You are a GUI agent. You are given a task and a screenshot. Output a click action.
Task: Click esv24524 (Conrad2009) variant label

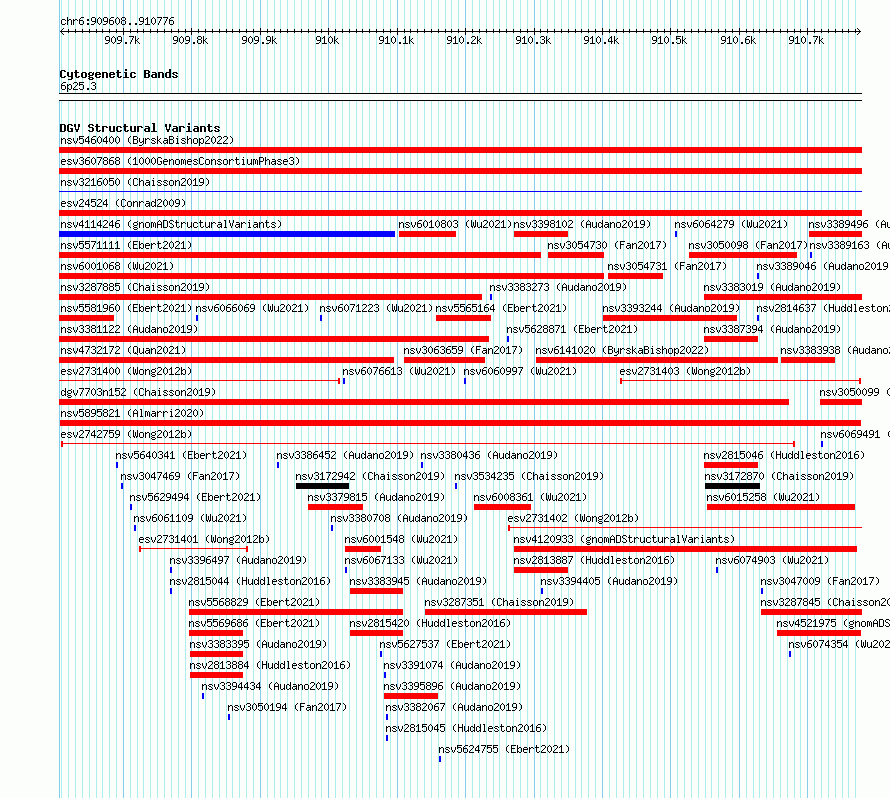123,203
